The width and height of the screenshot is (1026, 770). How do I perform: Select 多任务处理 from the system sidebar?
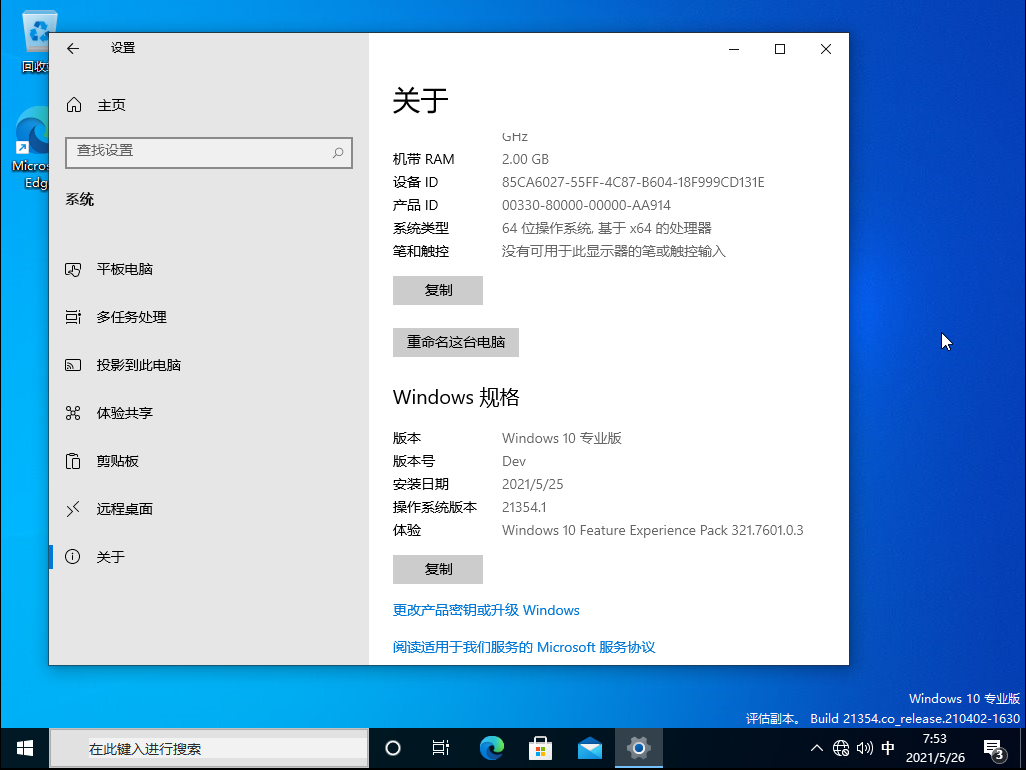coord(132,316)
